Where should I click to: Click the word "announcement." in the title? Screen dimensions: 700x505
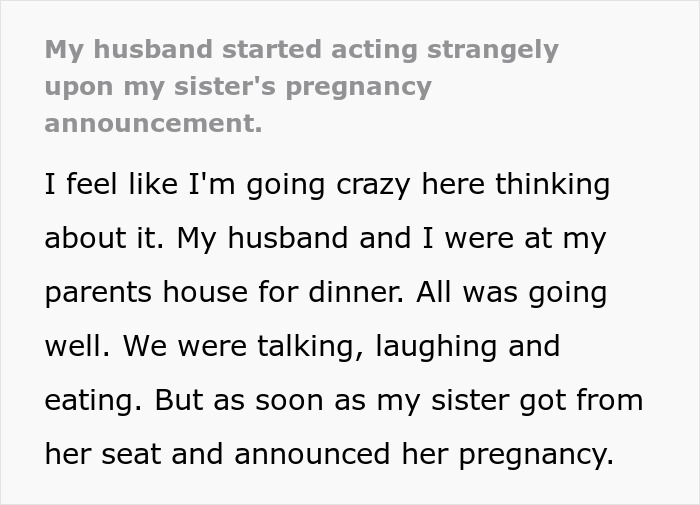coord(153,124)
